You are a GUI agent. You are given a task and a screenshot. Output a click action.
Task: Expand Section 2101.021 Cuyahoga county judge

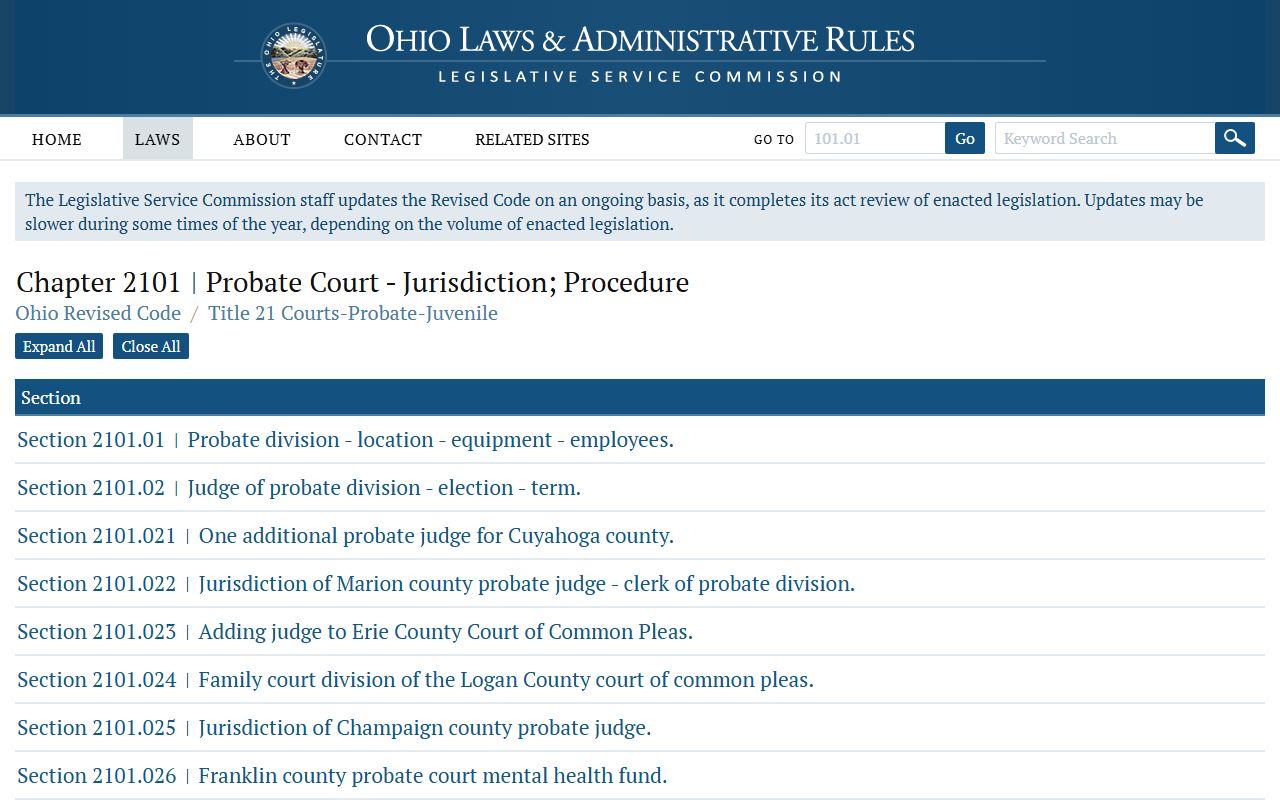pyautogui.click(x=345, y=536)
